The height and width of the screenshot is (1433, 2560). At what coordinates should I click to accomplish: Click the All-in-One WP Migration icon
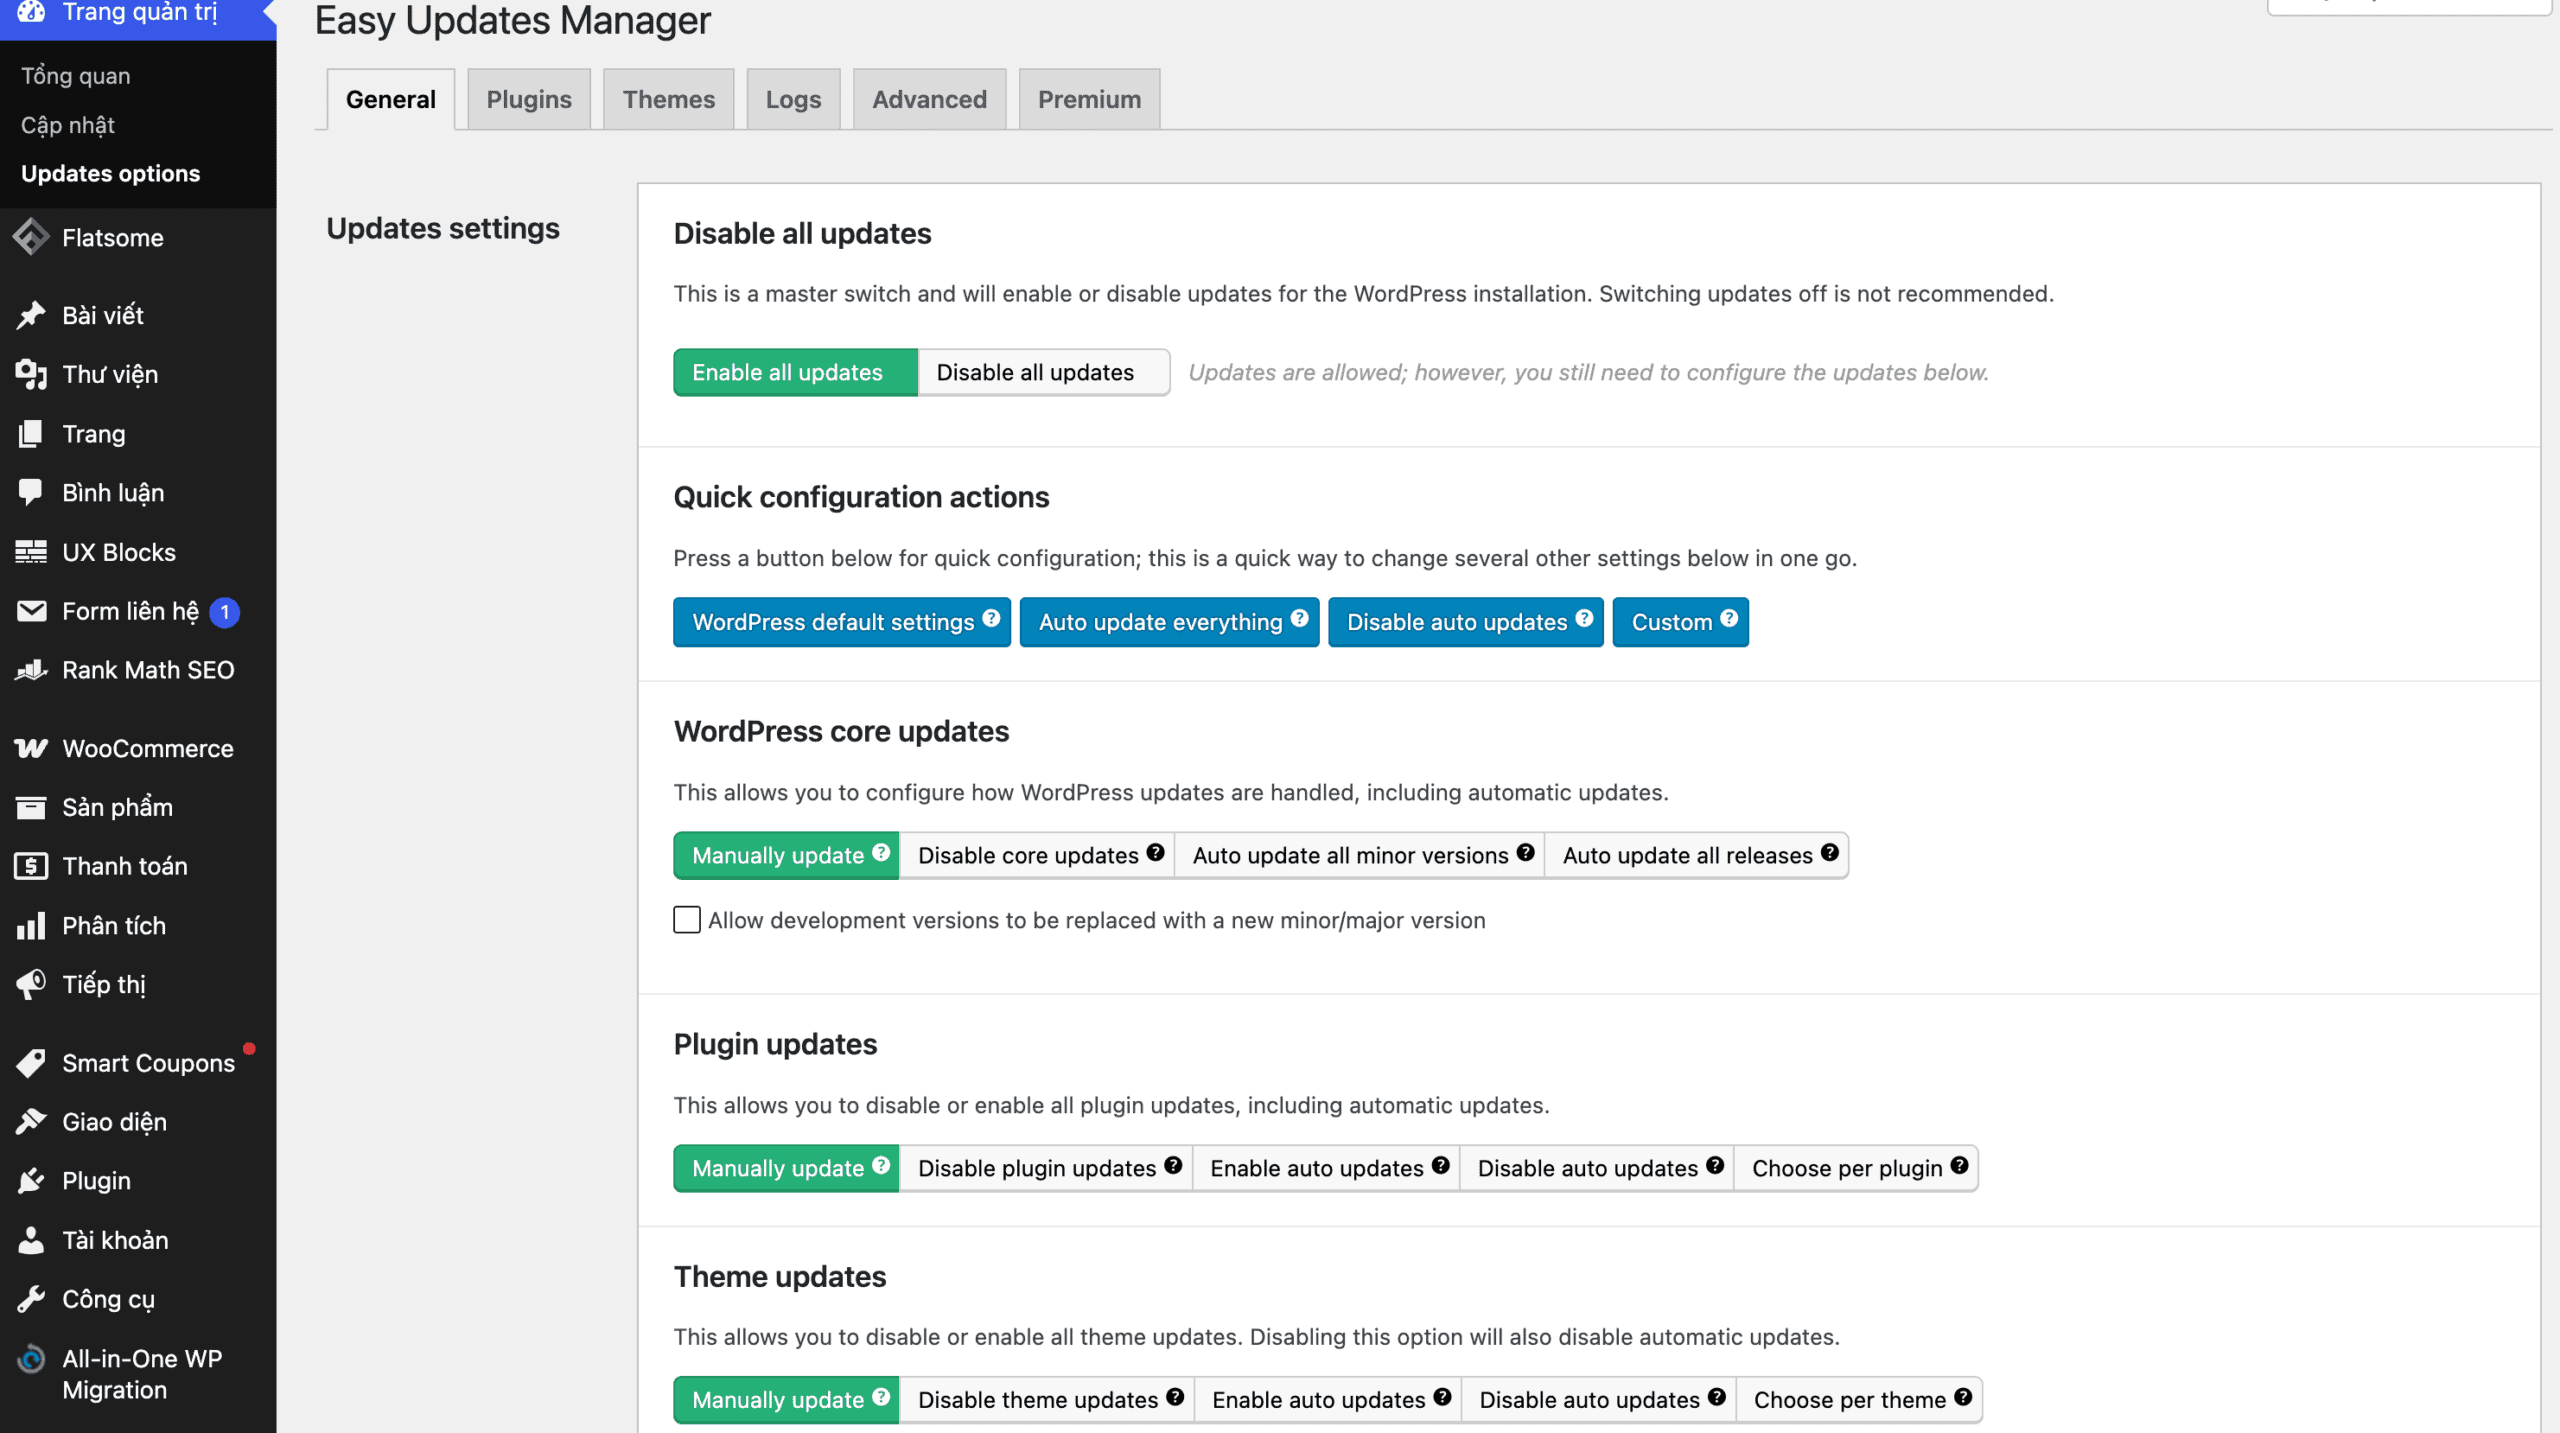tap(31, 1359)
